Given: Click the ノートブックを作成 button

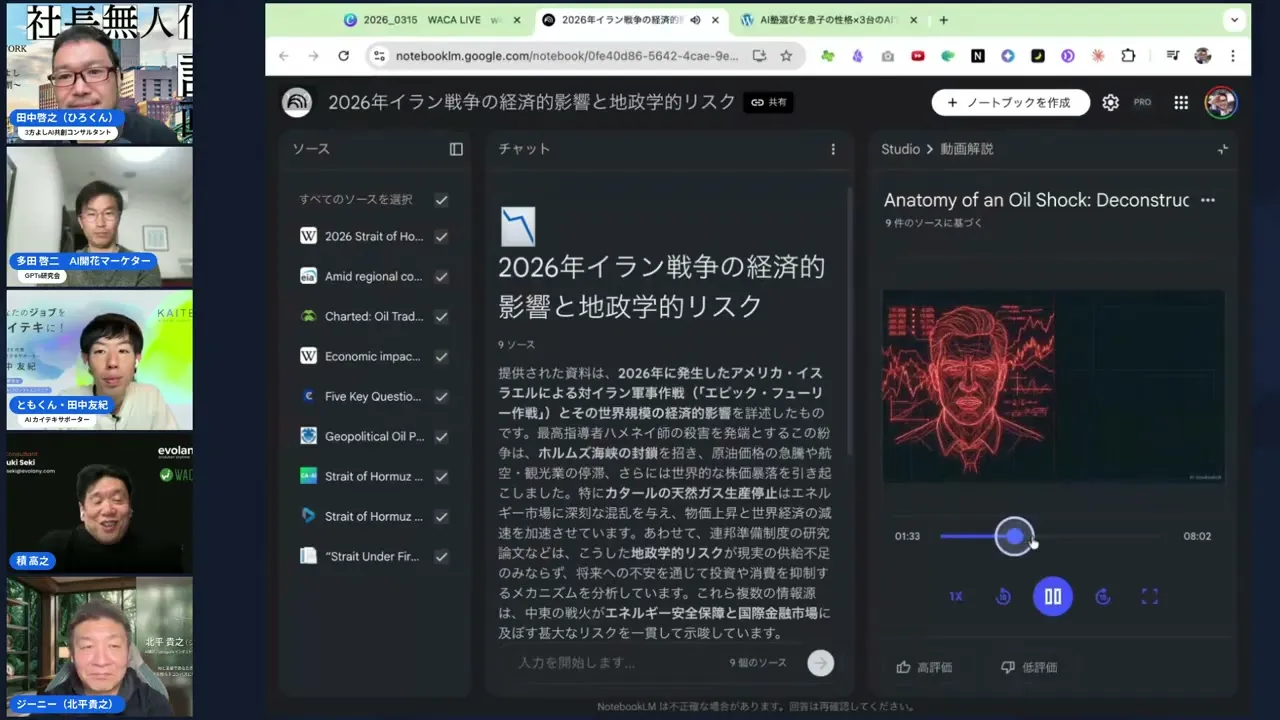Looking at the screenshot, I should (x=1010, y=102).
